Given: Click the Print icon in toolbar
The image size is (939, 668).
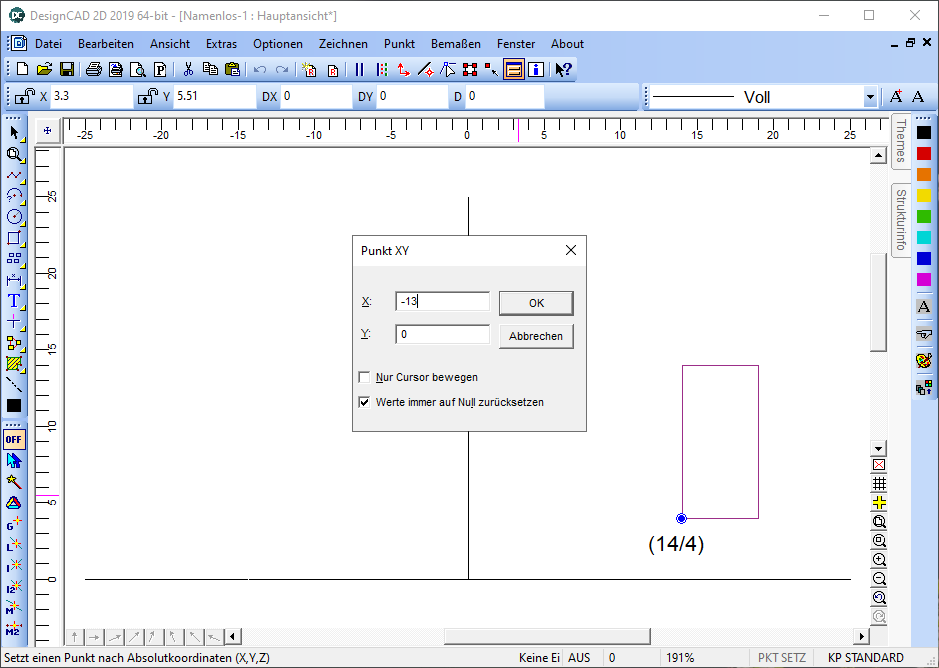Looking at the screenshot, I should point(93,70).
